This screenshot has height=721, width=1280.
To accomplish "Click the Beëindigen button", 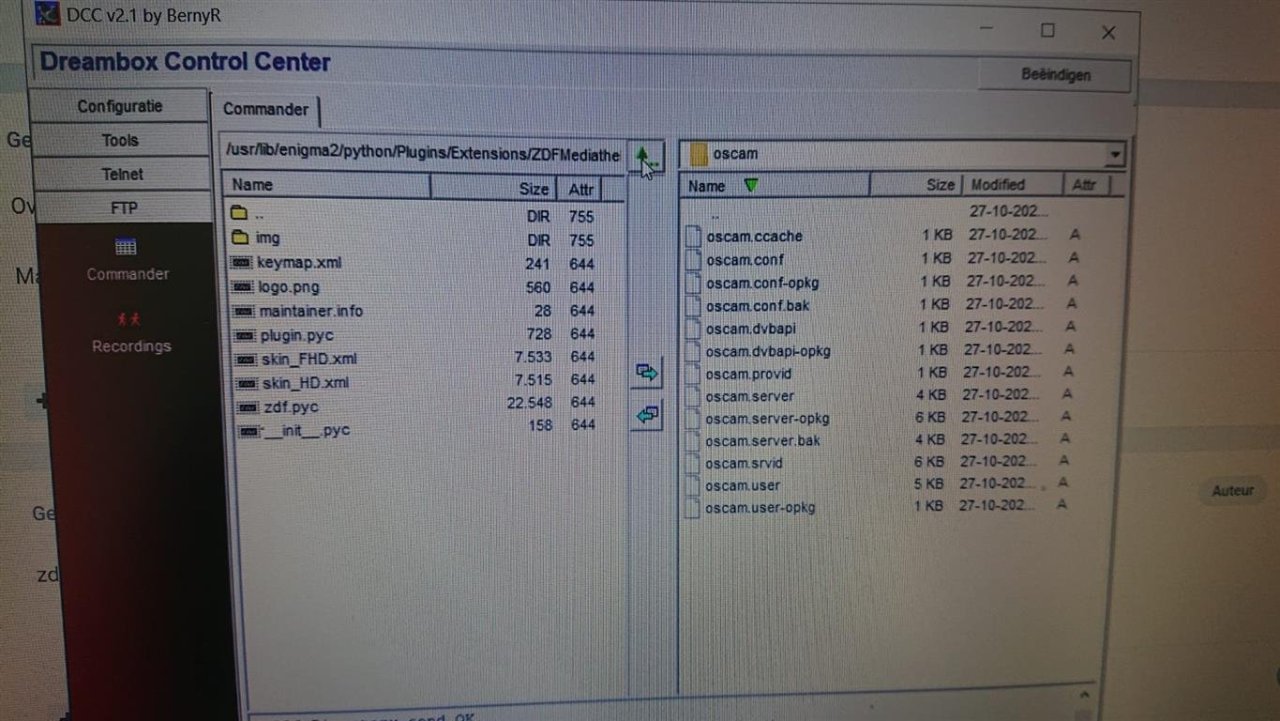I will click(x=1055, y=76).
